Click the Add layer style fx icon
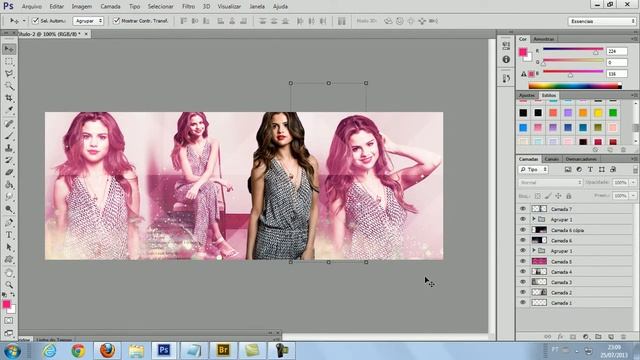The image size is (640, 360). click(x=560, y=337)
